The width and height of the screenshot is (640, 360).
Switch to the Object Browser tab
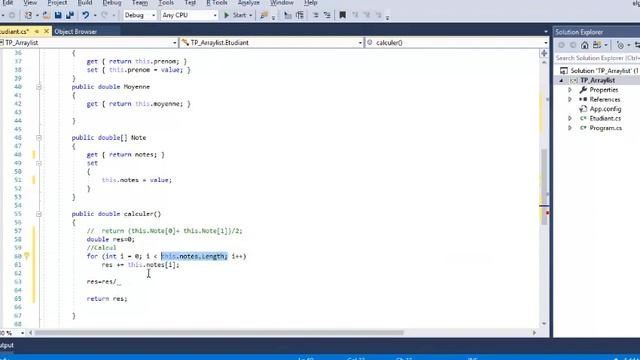click(76, 31)
